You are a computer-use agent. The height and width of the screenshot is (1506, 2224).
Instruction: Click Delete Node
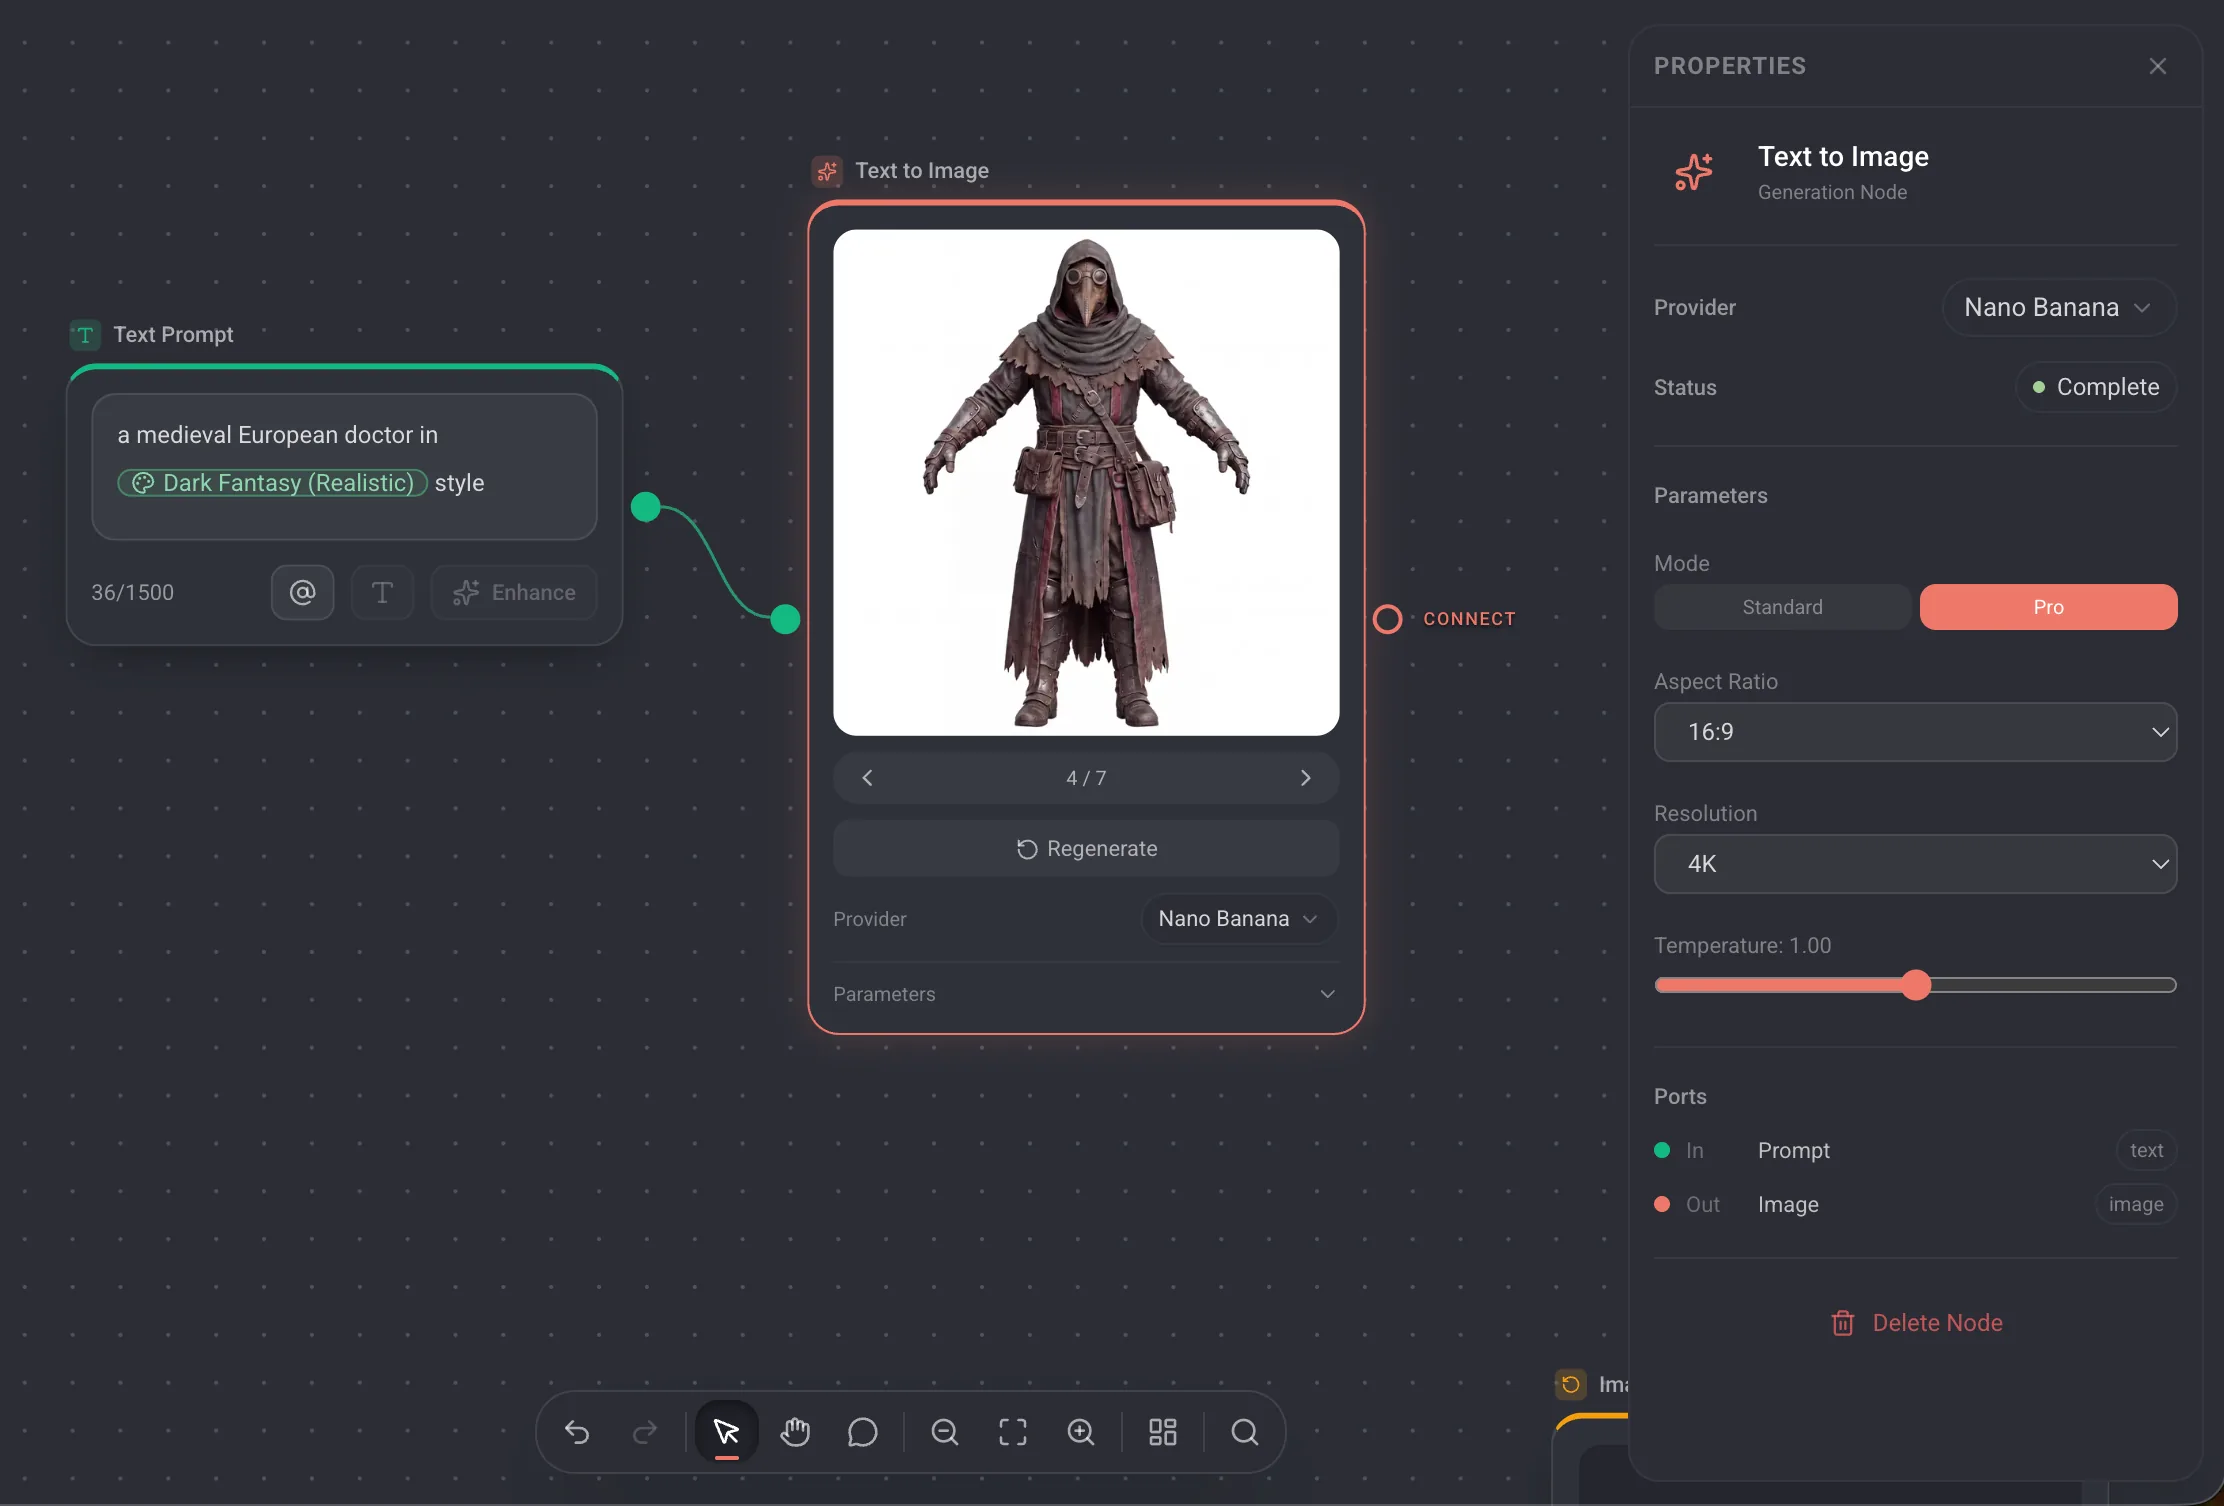pyautogui.click(x=1916, y=1323)
